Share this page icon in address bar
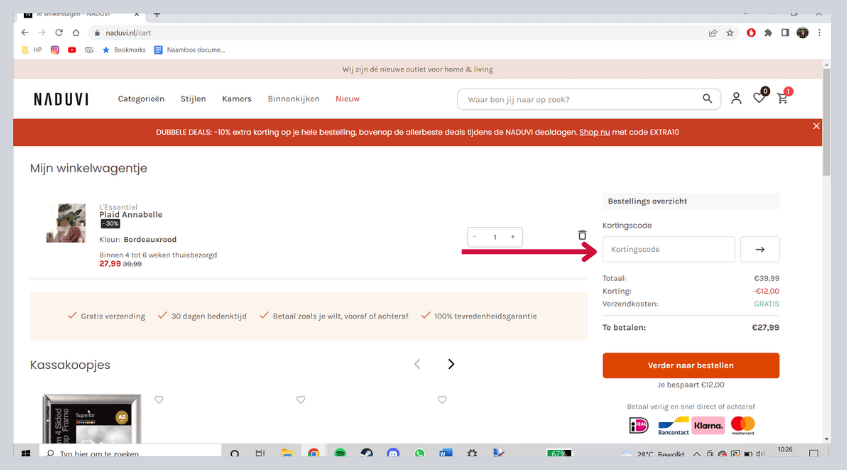 (712, 33)
